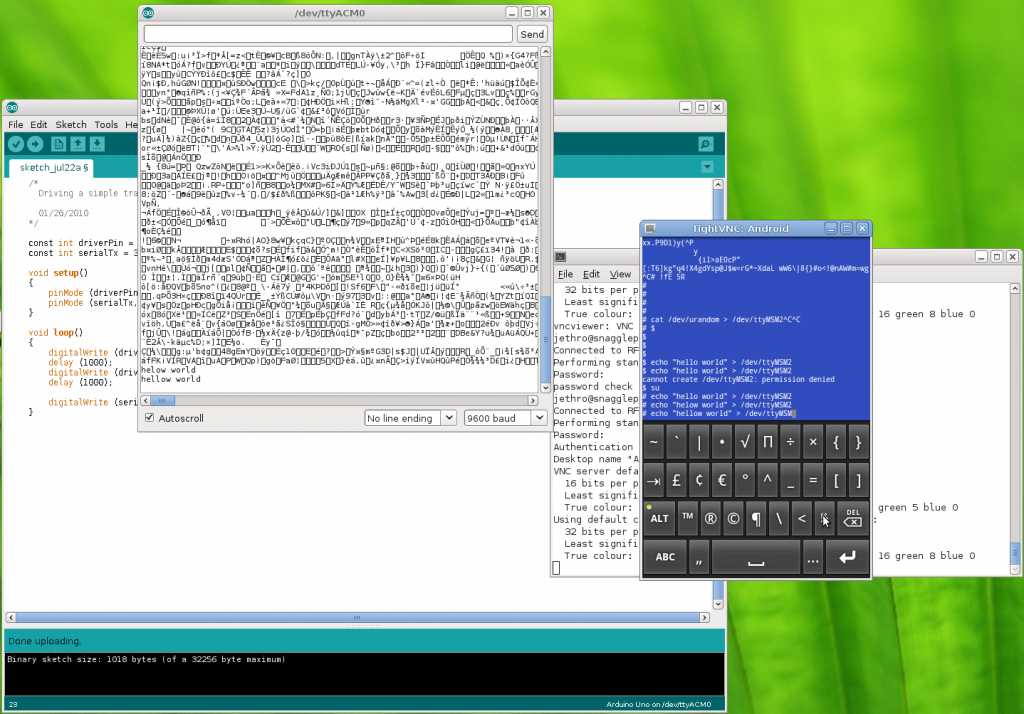The height and width of the screenshot is (714, 1024).
Task: Click the Arduino editor horizontal scrollbar
Action: pyautogui.click(x=357, y=617)
